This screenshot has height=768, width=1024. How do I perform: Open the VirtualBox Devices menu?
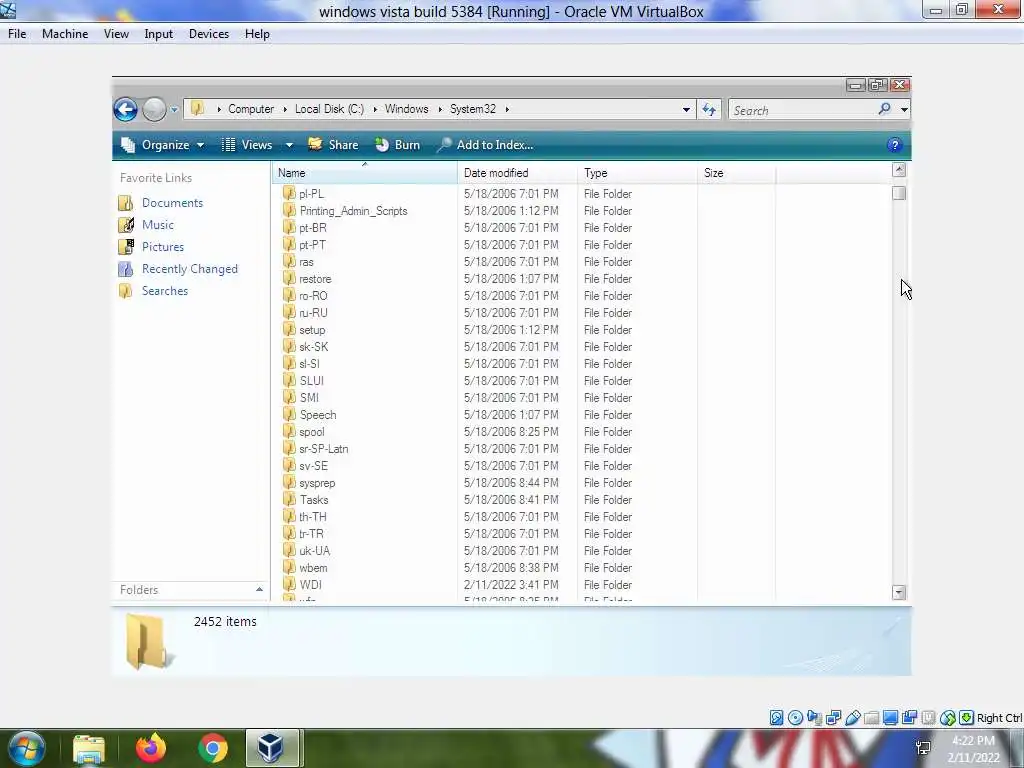pos(209,34)
